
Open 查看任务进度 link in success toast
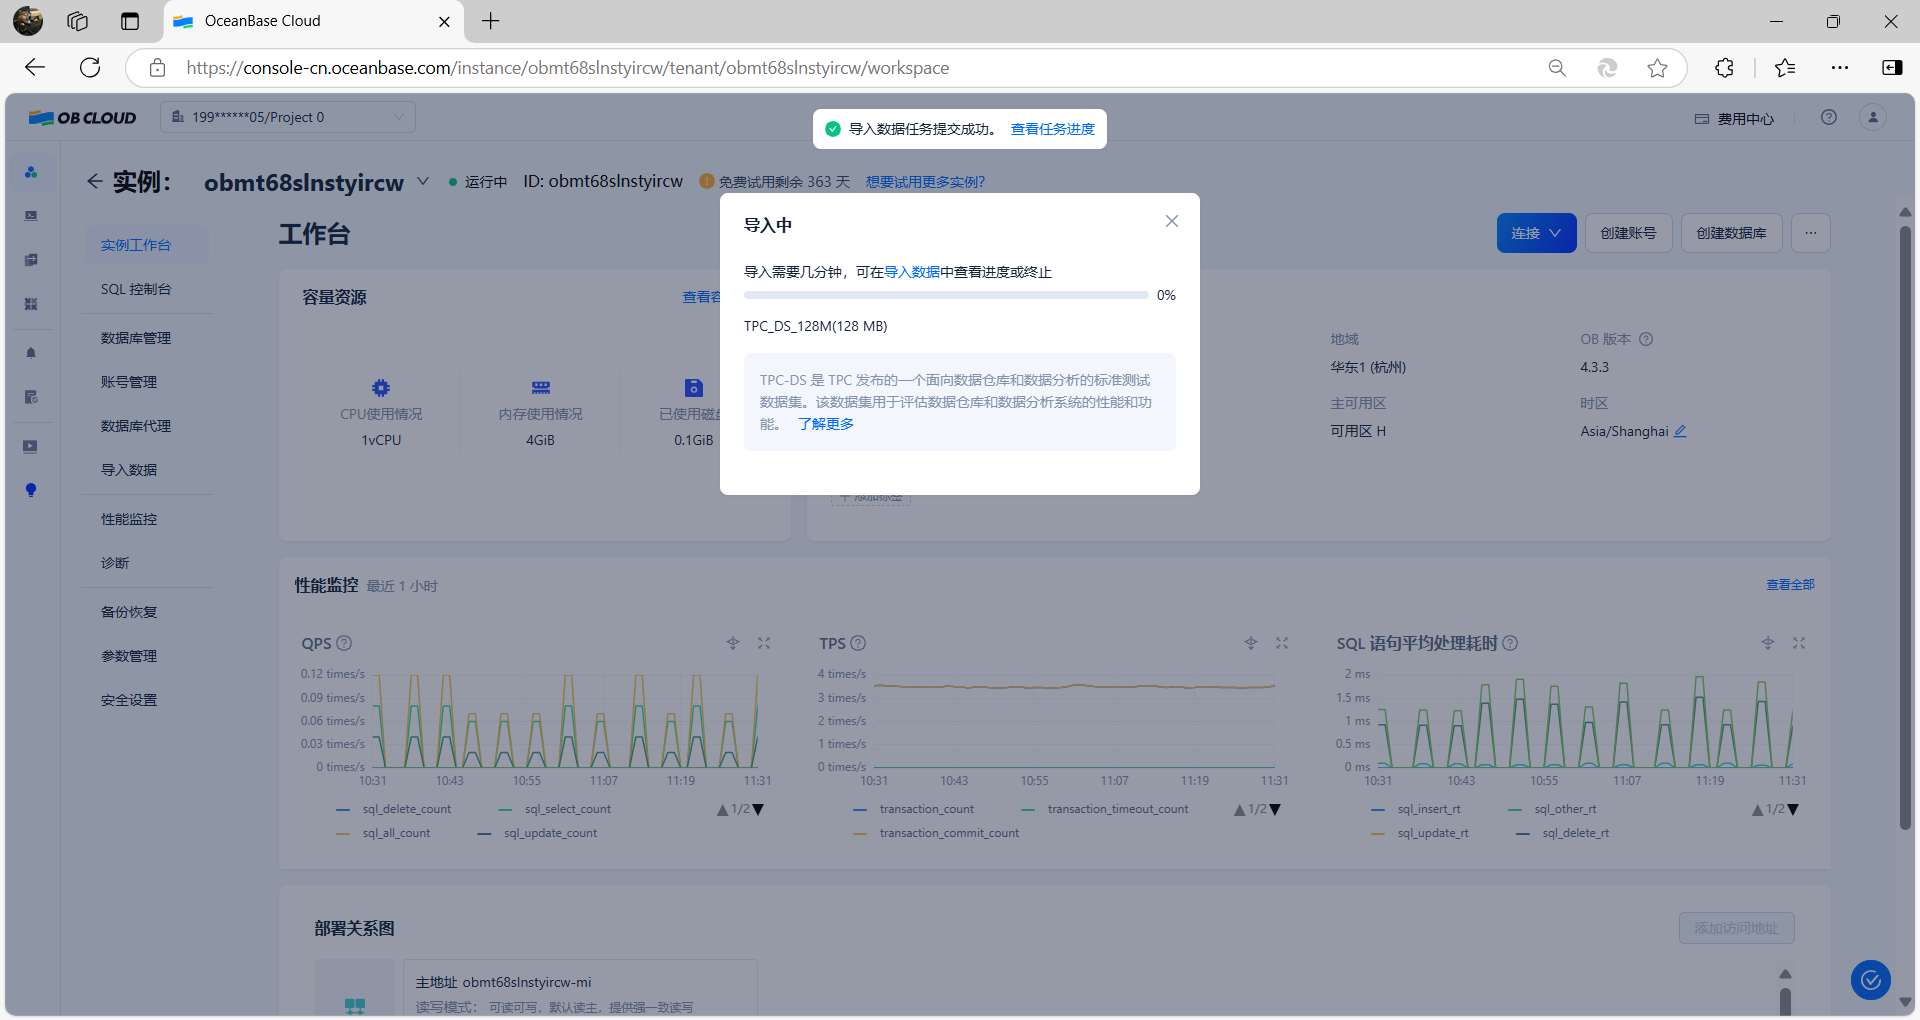tap(1052, 129)
